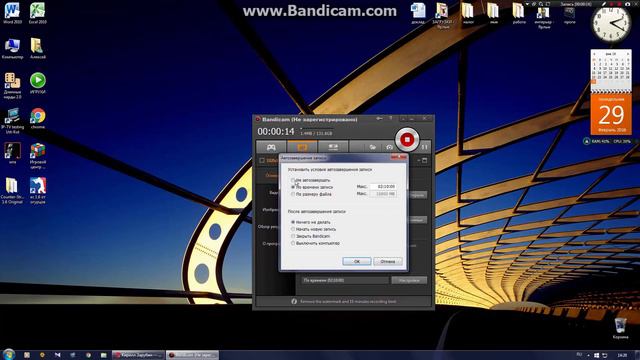Click the remove watermark banner link
The width and height of the screenshot is (640, 360).
pos(348,301)
